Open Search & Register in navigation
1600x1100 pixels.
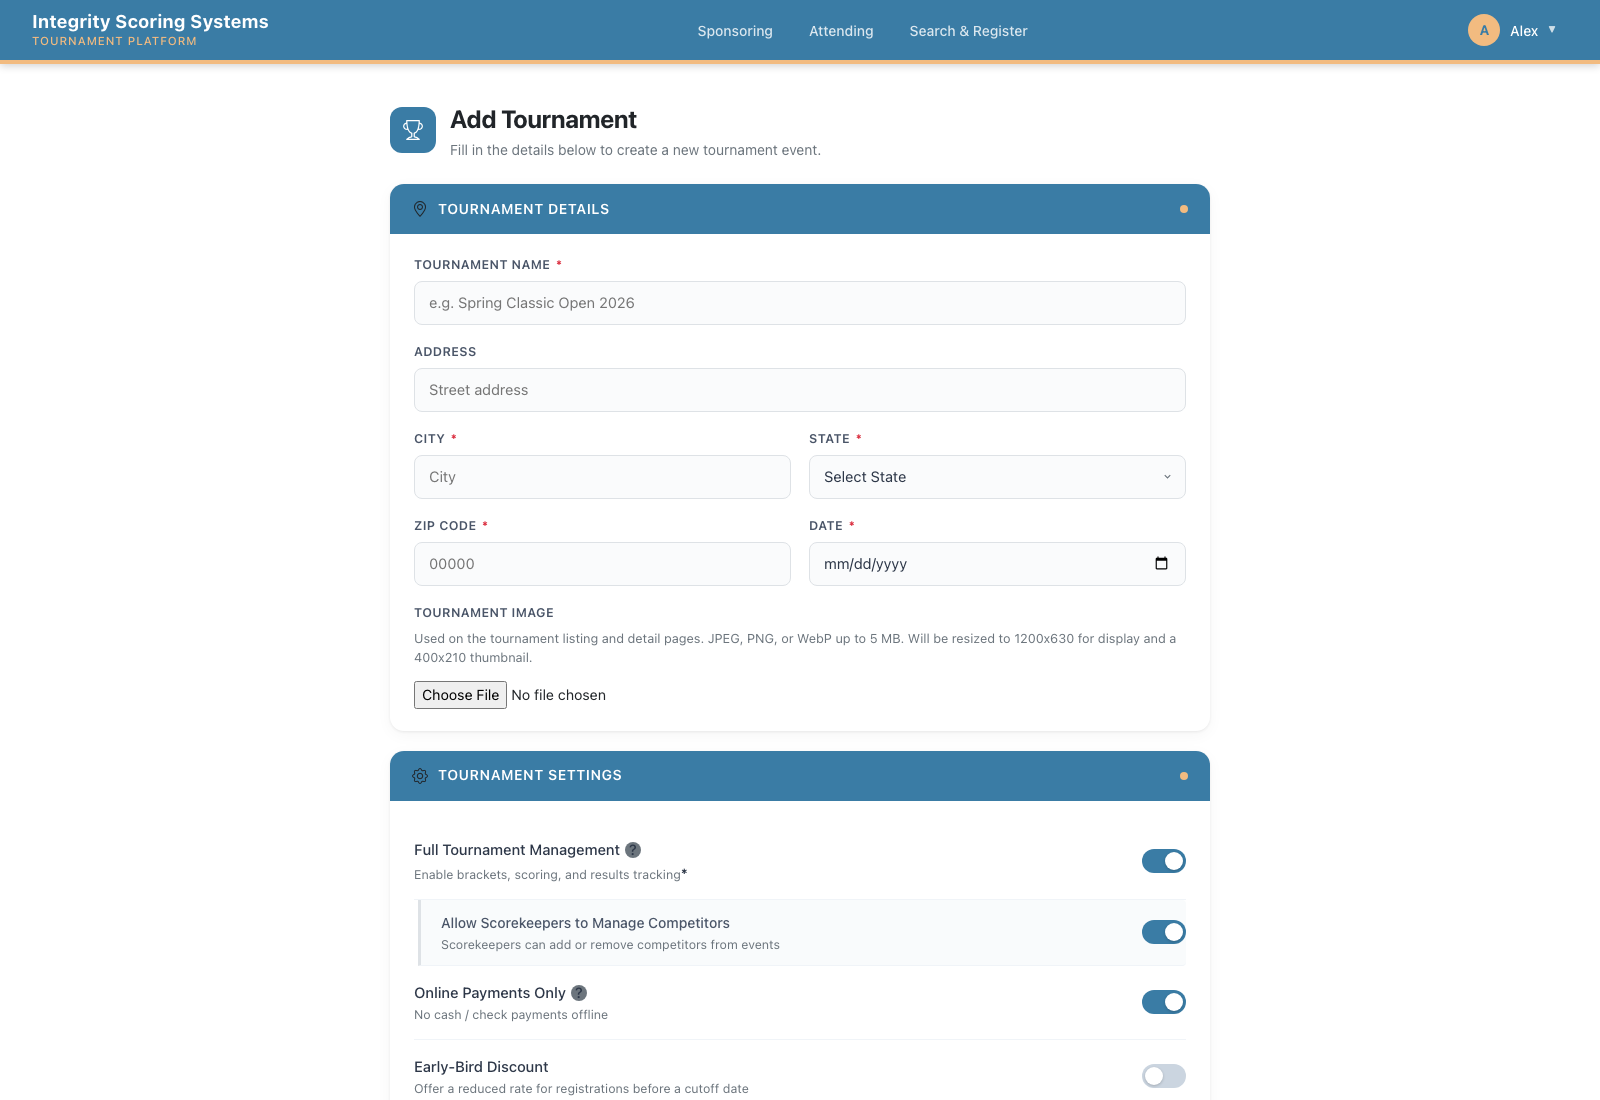968,31
